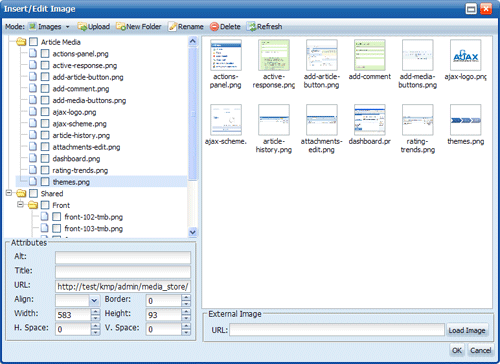
Task: Decrease the Width value with down arrow
Action: (x=95, y=318)
